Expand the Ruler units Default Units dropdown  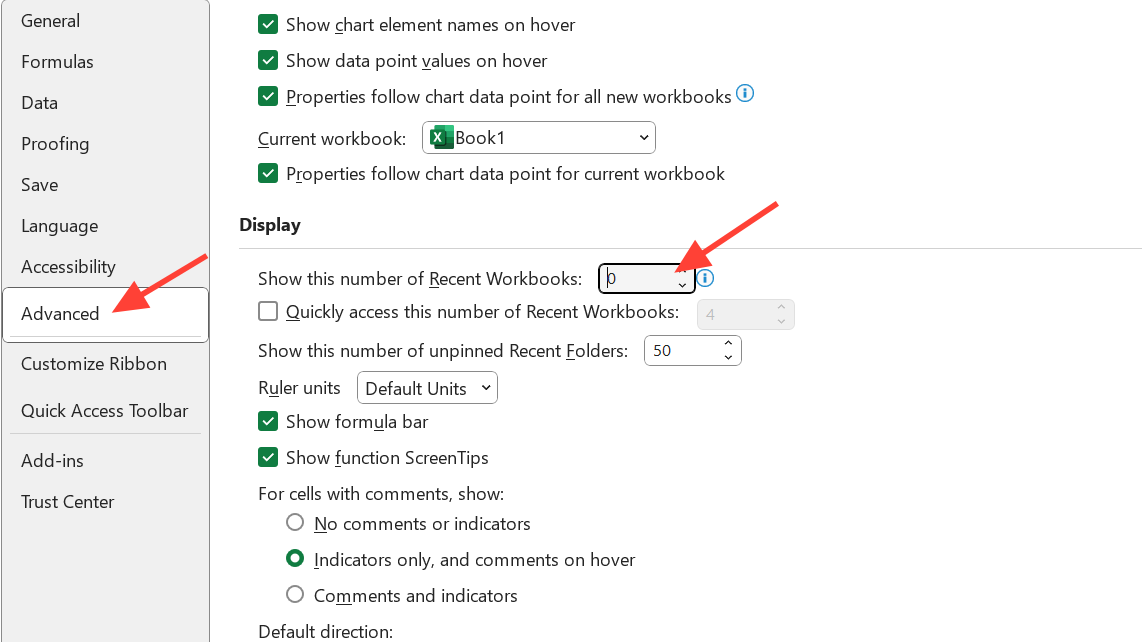click(486, 387)
